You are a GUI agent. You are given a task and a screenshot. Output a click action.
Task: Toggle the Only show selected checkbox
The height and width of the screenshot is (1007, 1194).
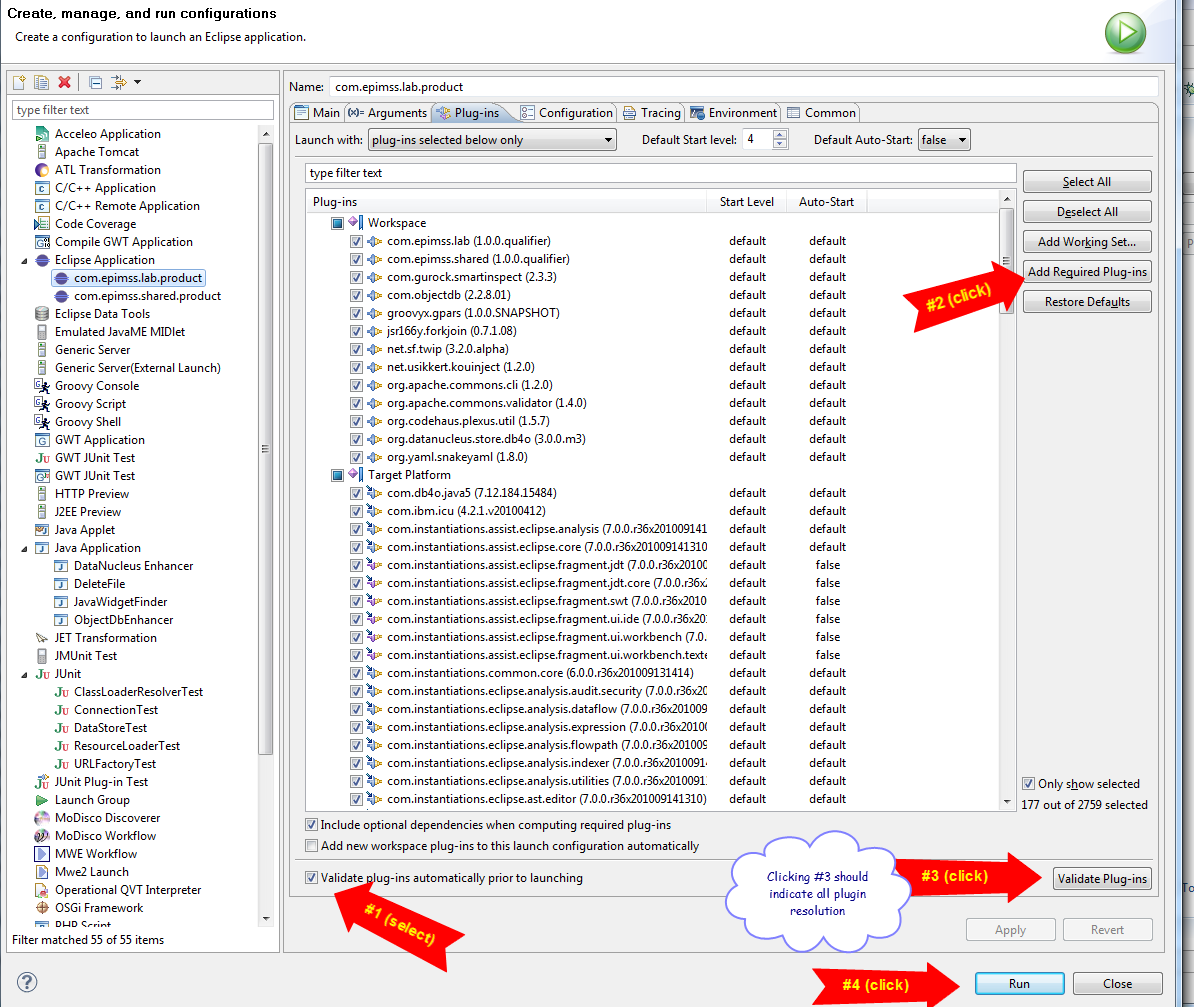(x=1028, y=784)
